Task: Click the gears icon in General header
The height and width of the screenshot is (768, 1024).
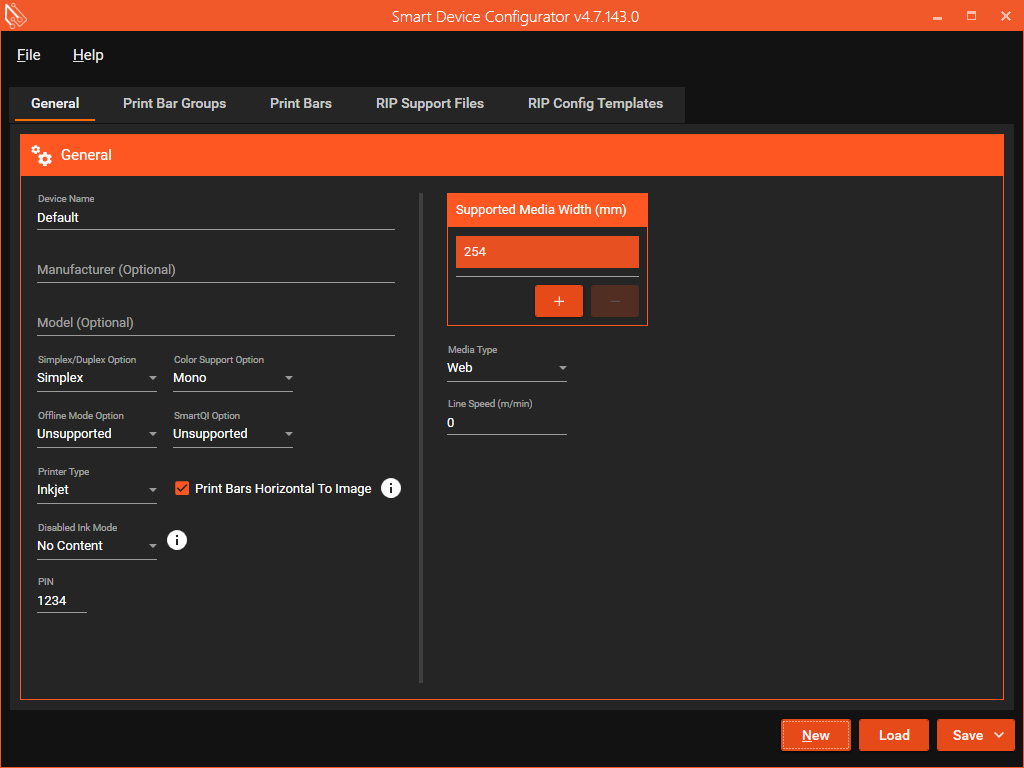Action: (x=41, y=155)
